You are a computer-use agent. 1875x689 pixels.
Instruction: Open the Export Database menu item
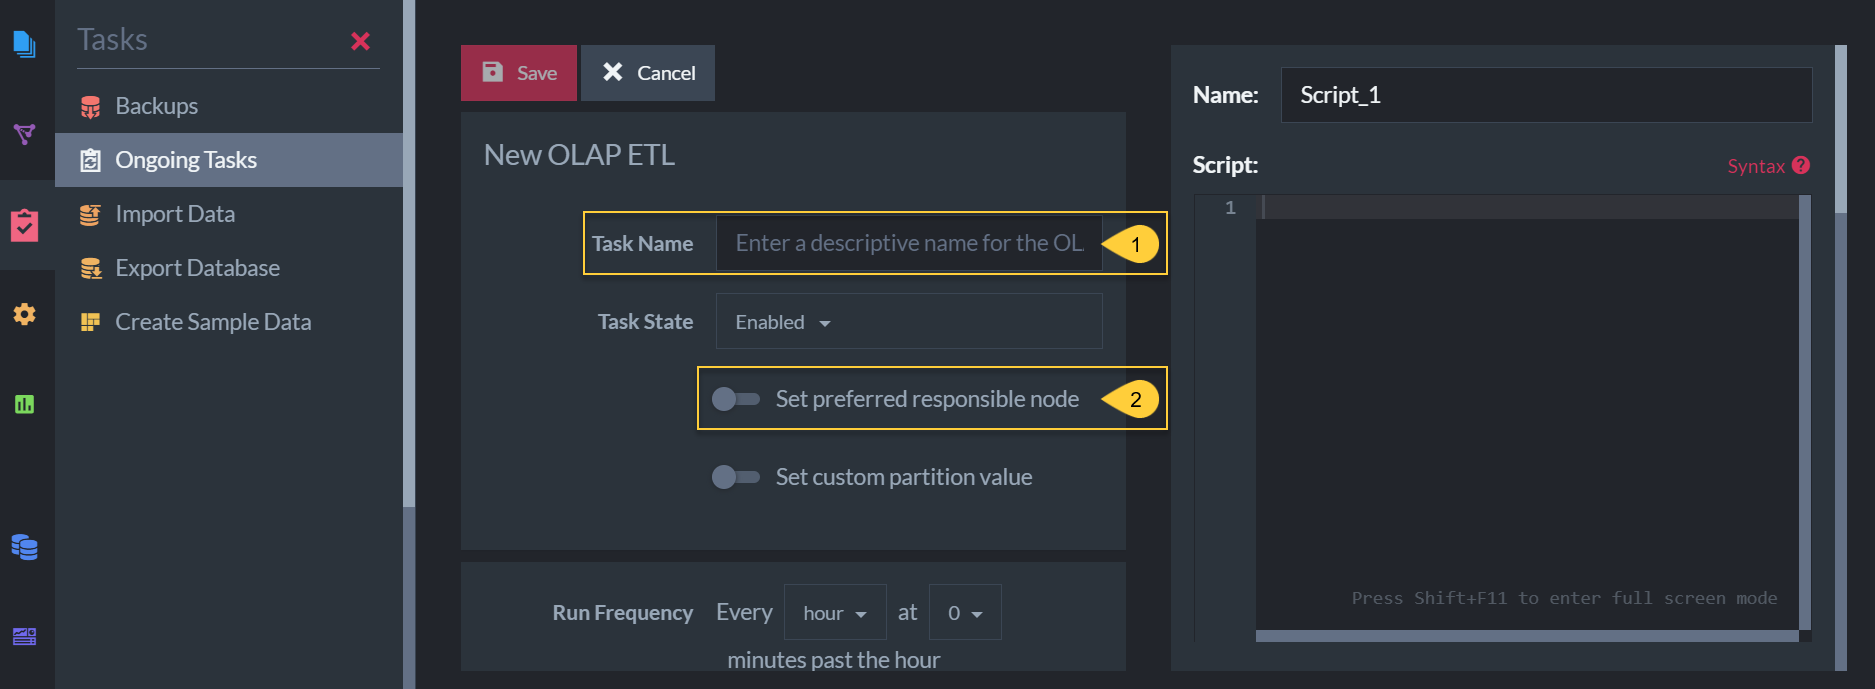point(229,268)
